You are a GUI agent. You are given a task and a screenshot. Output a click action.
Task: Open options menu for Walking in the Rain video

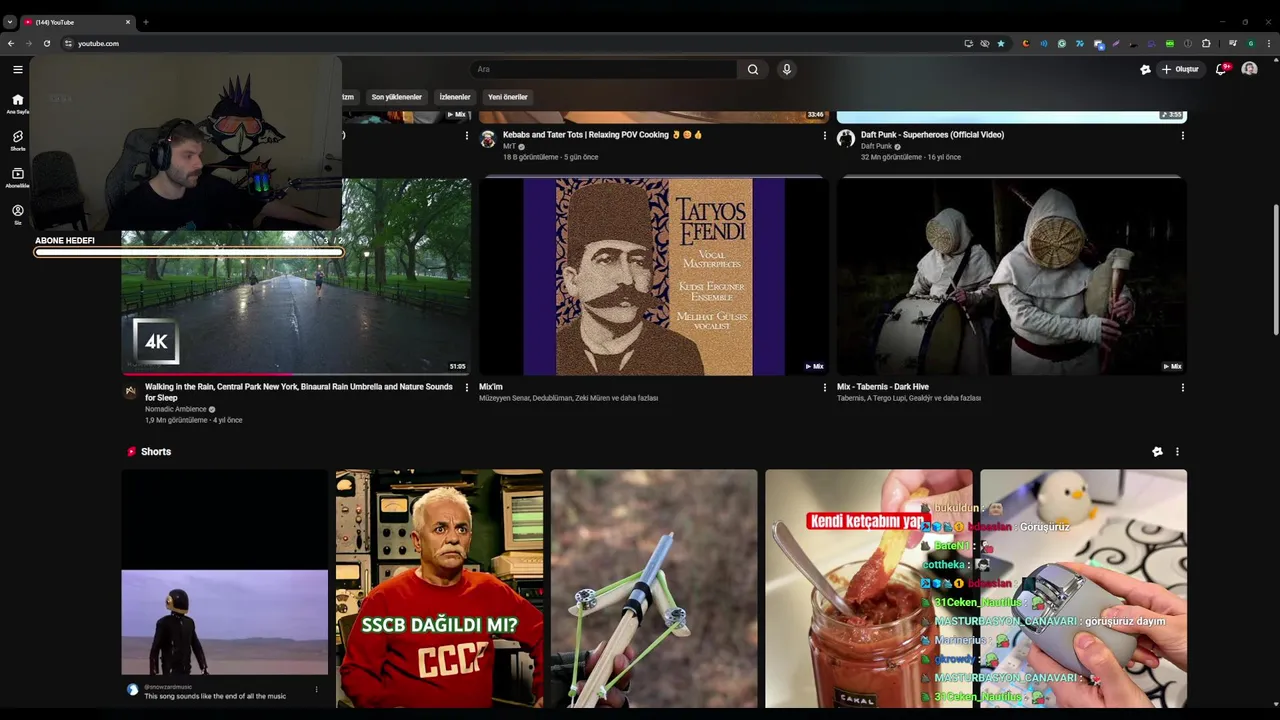466,388
